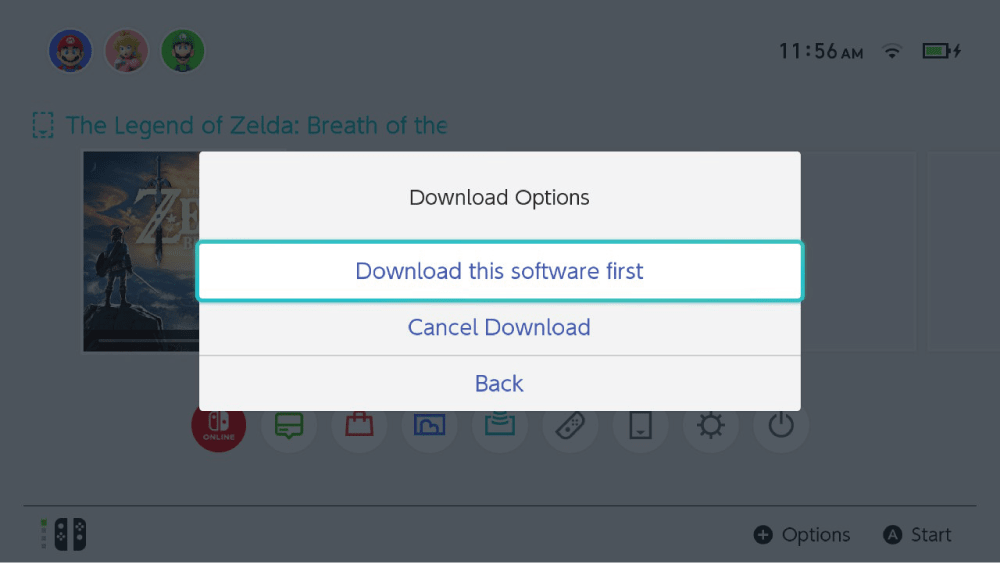Open the Album icon

click(x=429, y=426)
